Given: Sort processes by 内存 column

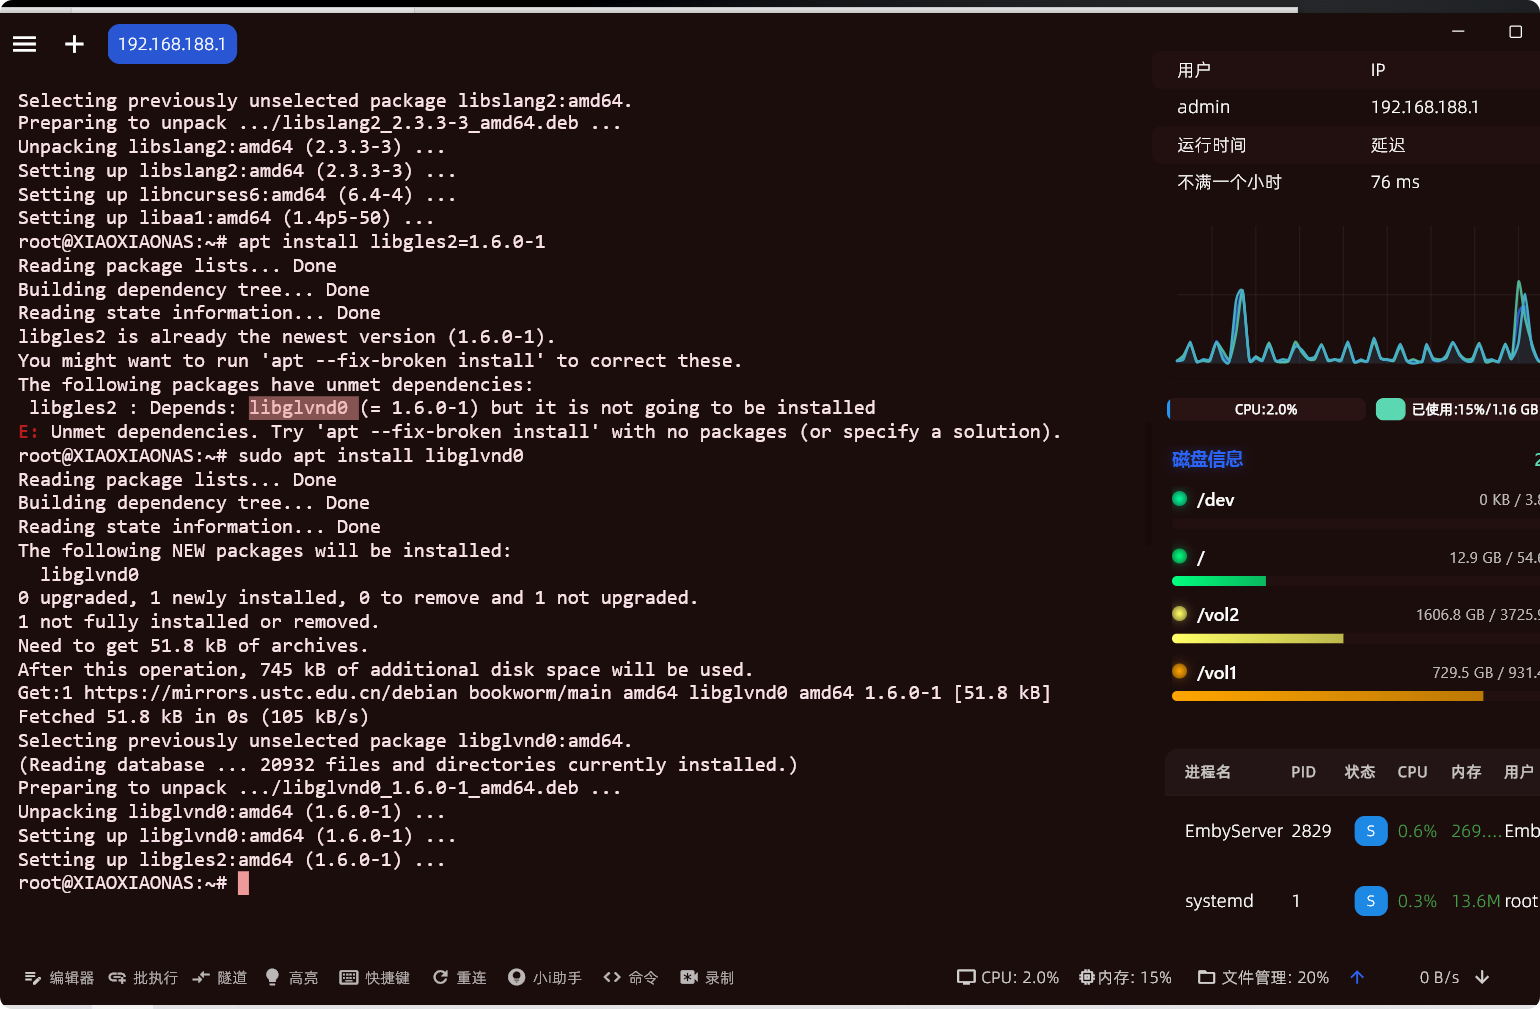Looking at the screenshot, I should [1466, 772].
